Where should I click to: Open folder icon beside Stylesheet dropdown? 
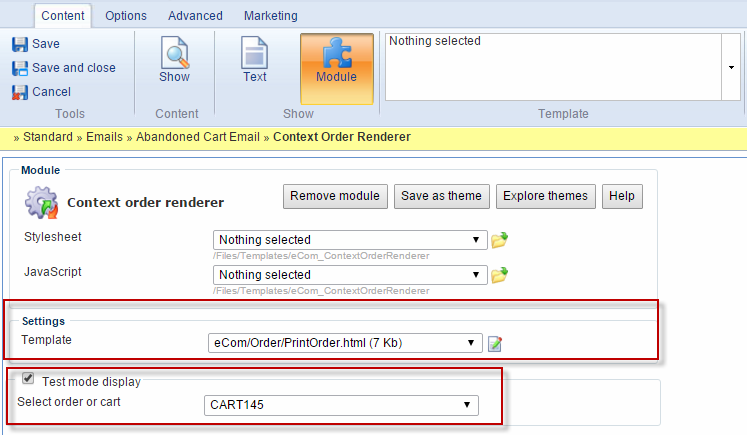[499, 240]
